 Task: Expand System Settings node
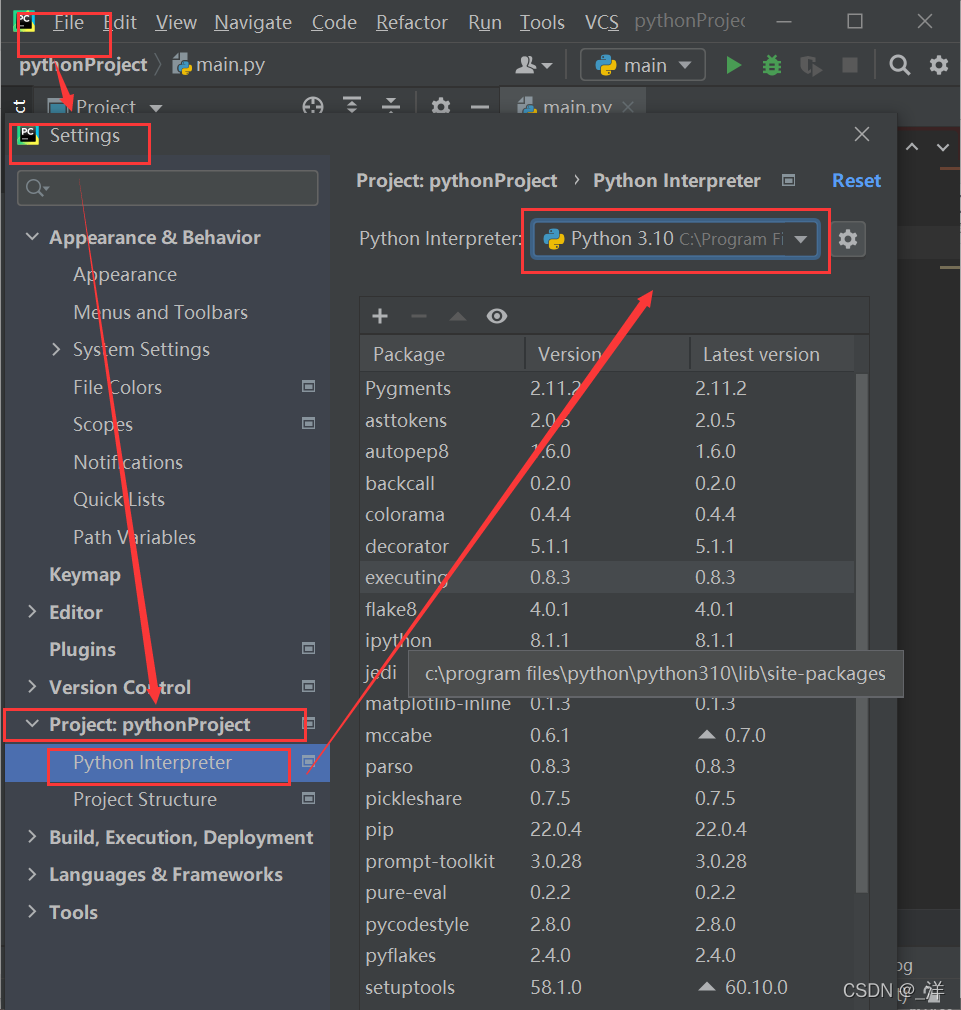(x=56, y=349)
